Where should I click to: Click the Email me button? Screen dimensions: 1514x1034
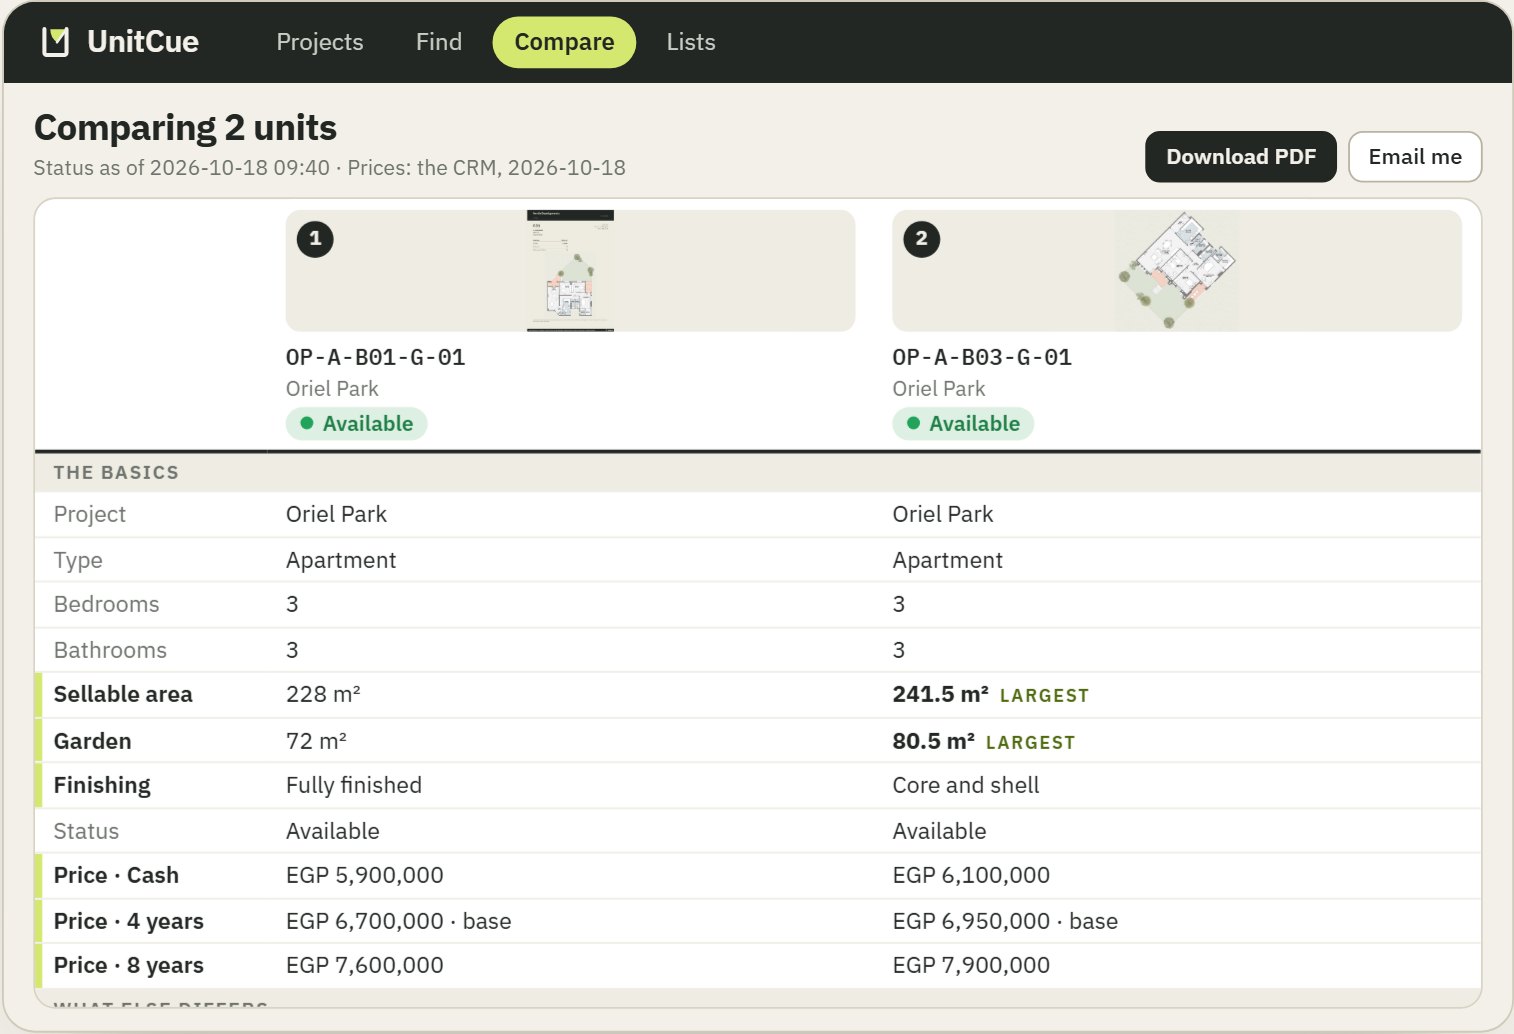pos(1415,157)
